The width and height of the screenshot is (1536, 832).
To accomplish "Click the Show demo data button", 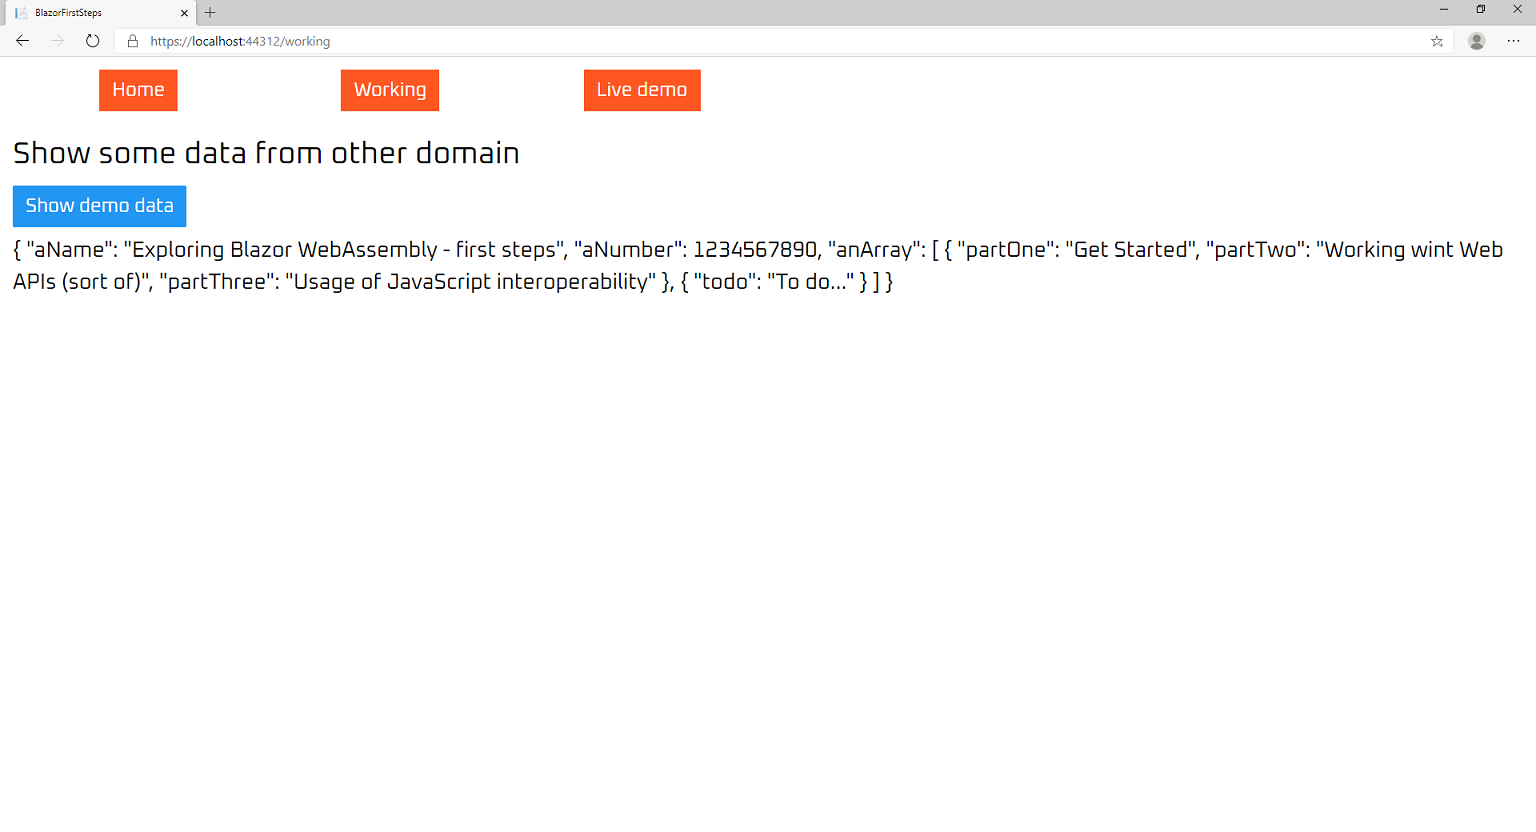I will point(99,206).
